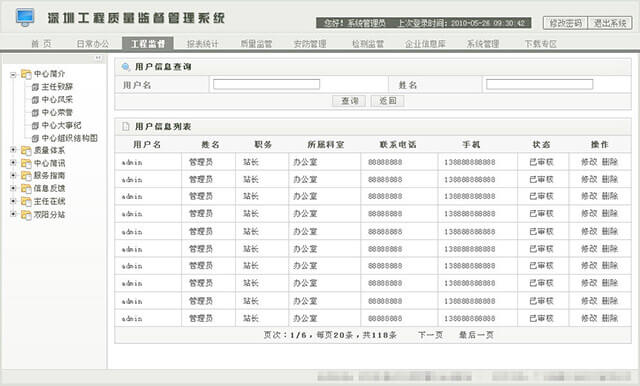Click the page icon beside 主任致辞

click(36, 87)
